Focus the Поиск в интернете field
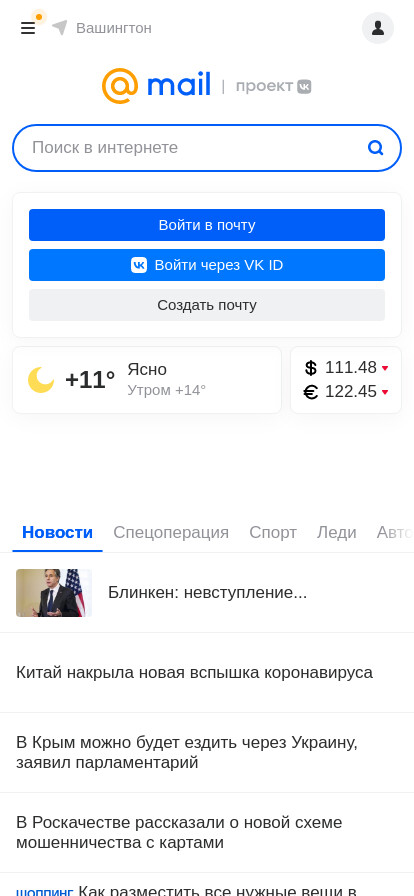 (x=207, y=148)
